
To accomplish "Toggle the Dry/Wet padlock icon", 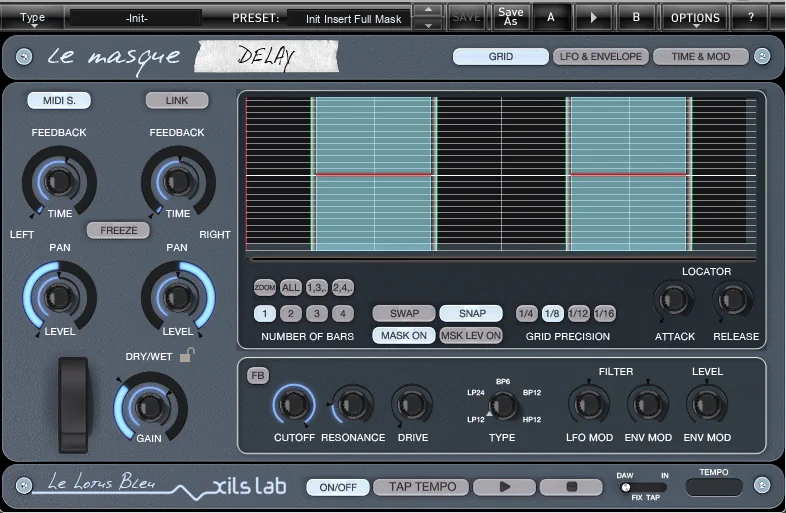I will 186,355.
